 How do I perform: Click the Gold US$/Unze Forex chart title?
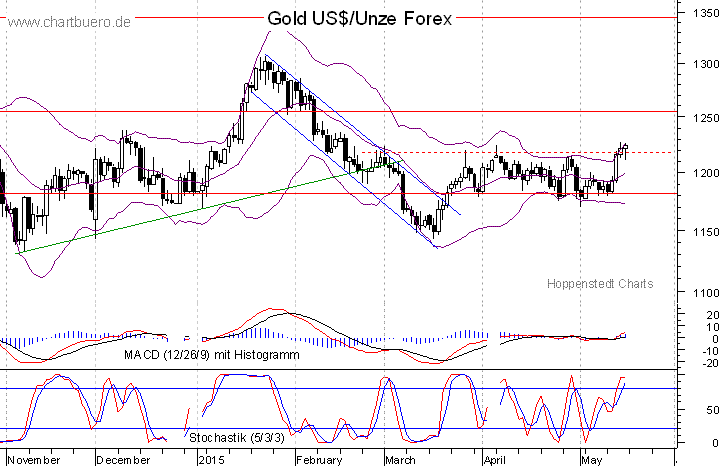[359, 19]
